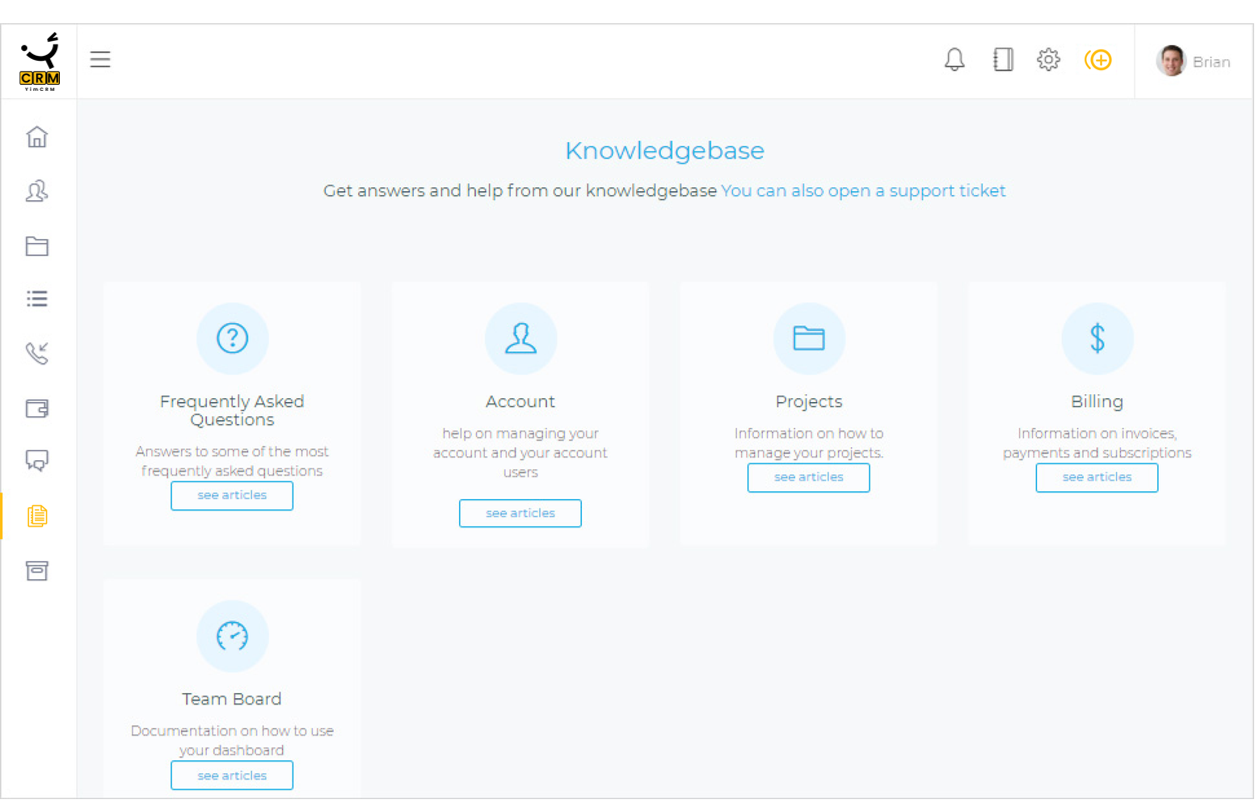This screenshot has width=1255, height=800.
Task: Open the notebook icon in the top bar
Action: coord(1003,60)
